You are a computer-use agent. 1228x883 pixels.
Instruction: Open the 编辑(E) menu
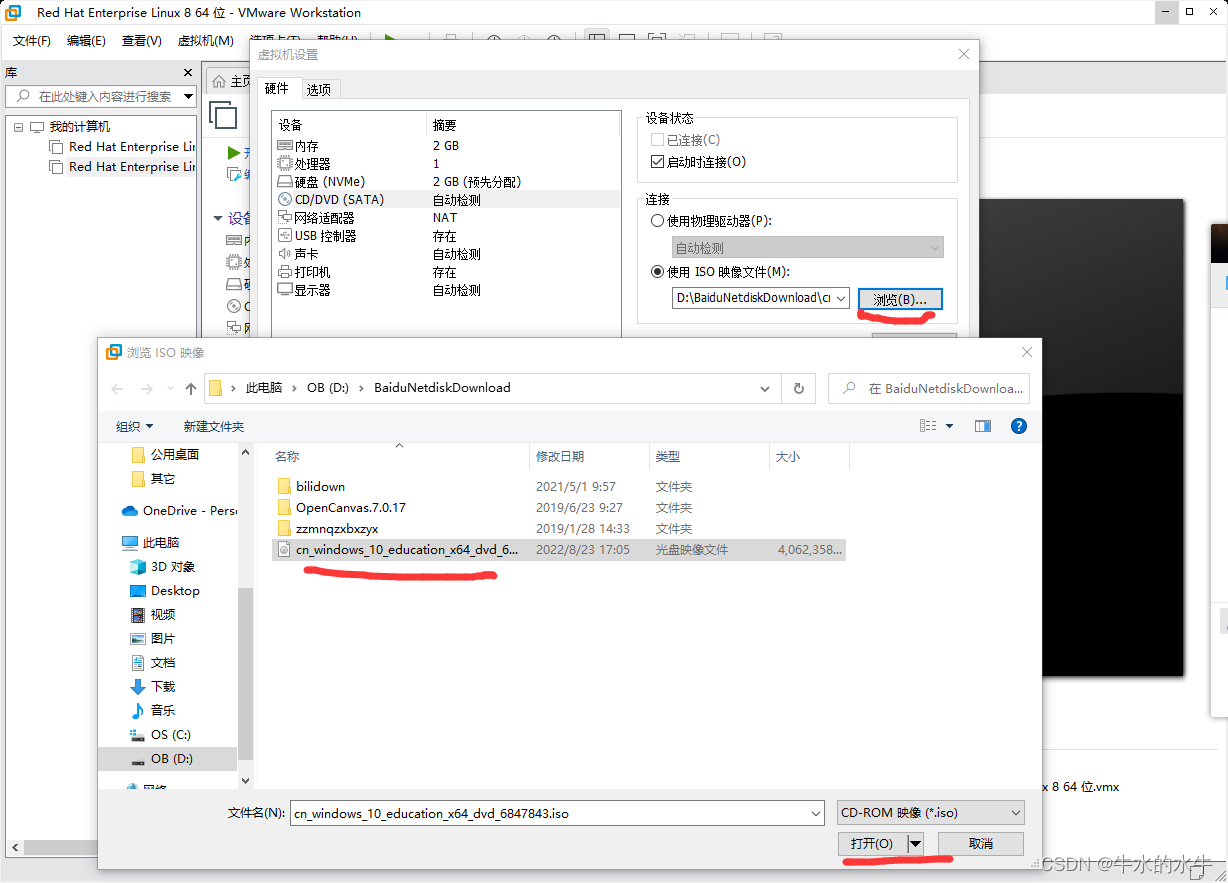point(86,41)
